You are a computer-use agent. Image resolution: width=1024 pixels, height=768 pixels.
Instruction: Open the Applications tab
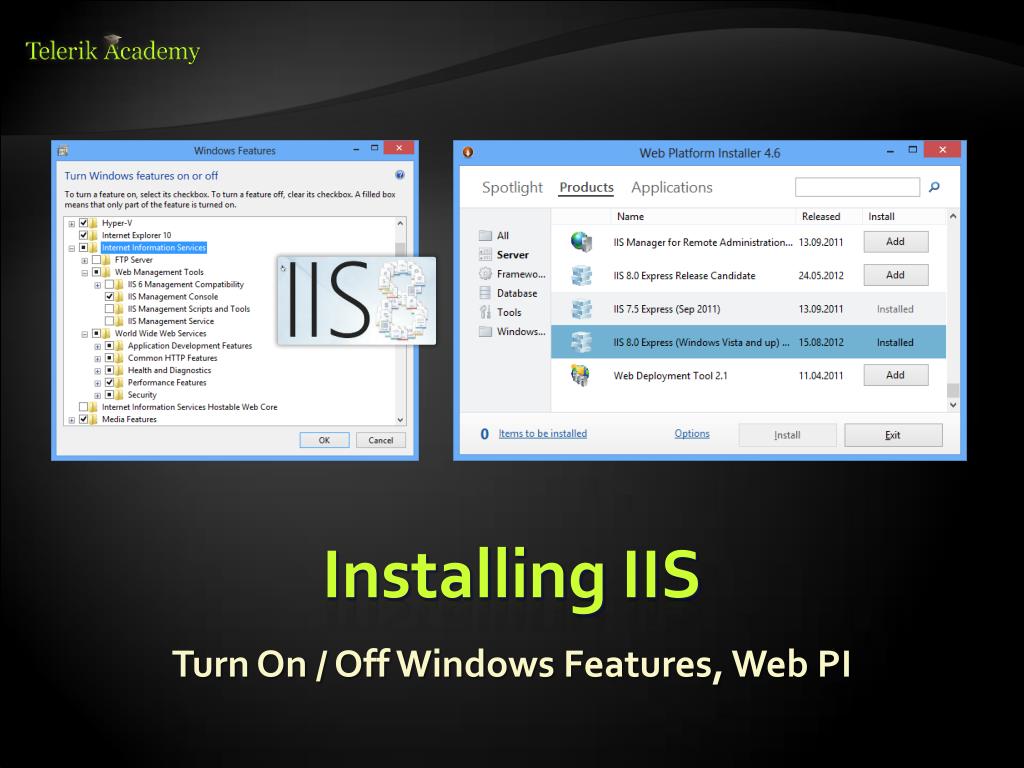pos(671,187)
